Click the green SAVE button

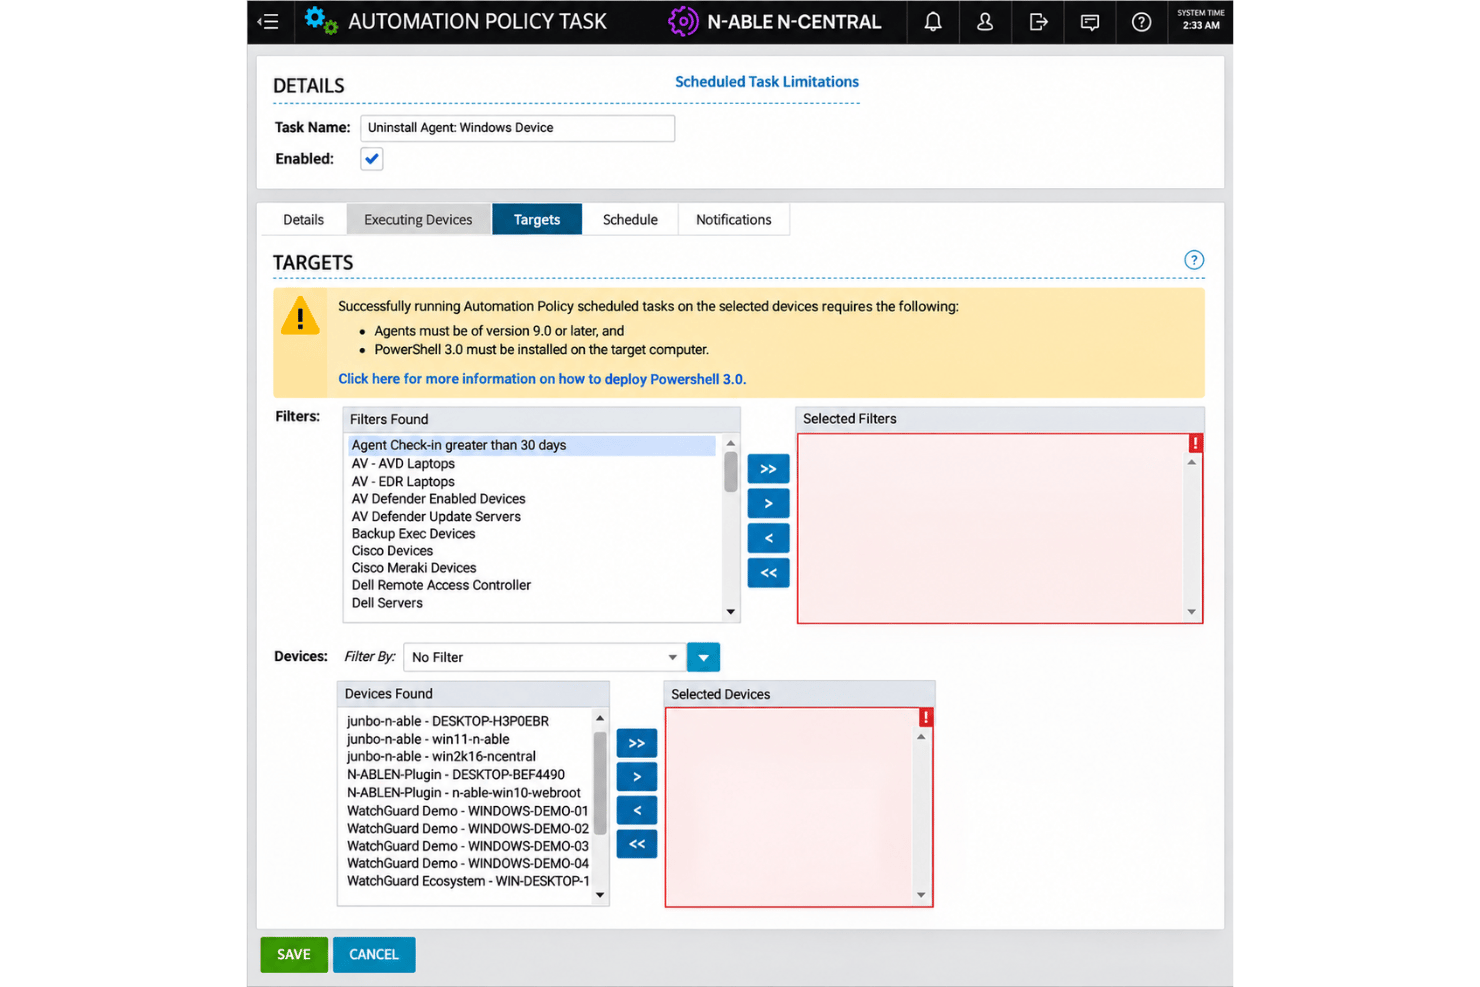pos(294,954)
